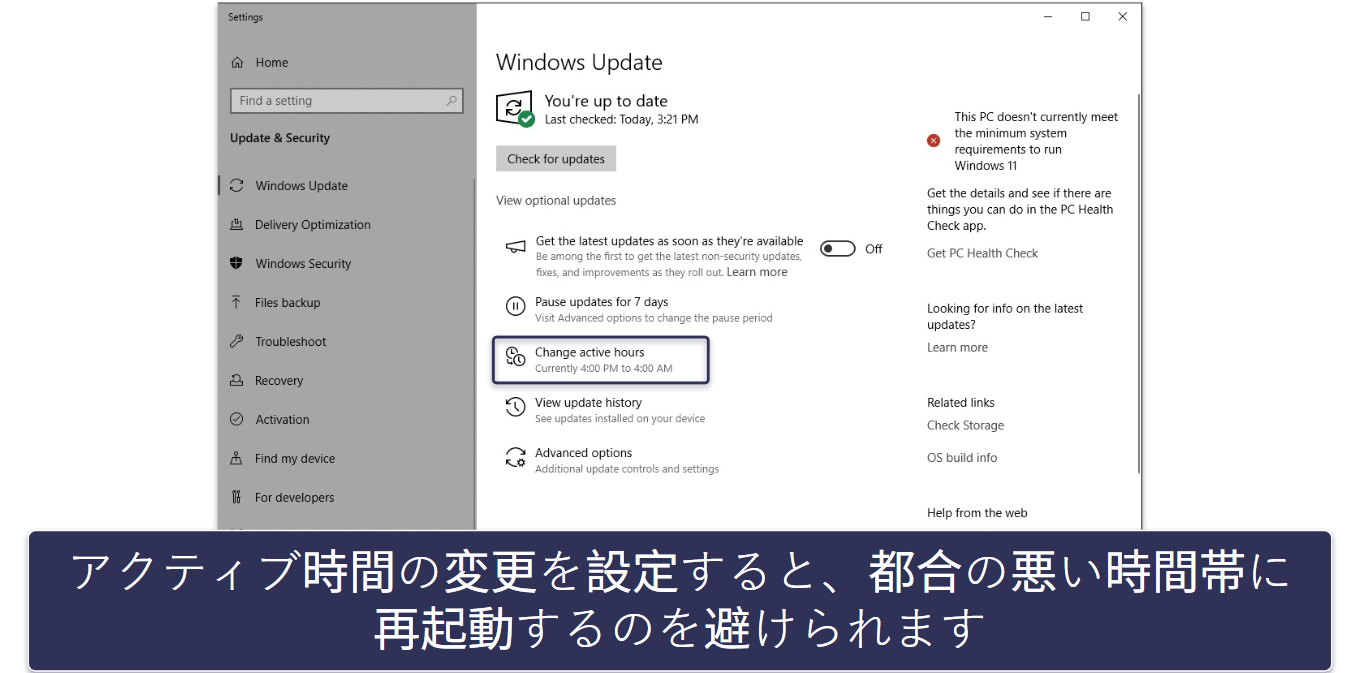
Task: Click the up-to-date status icon with green check
Action: 516,109
